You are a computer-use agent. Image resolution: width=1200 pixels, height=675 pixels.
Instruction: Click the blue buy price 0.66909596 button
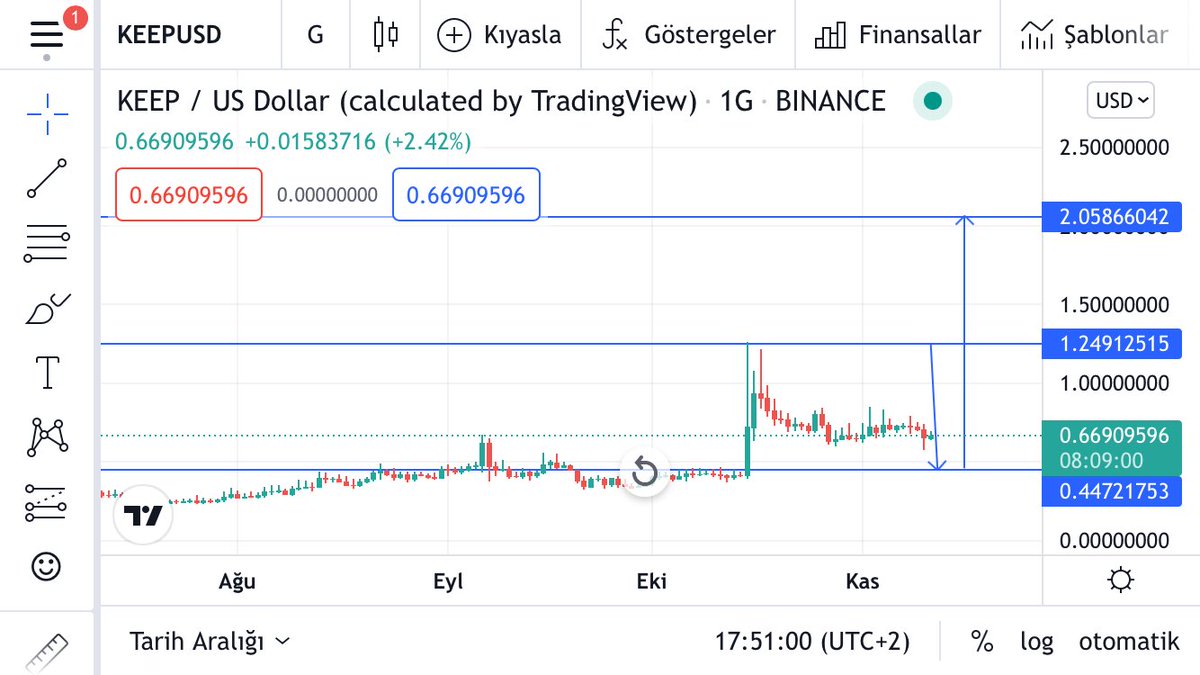coord(466,195)
